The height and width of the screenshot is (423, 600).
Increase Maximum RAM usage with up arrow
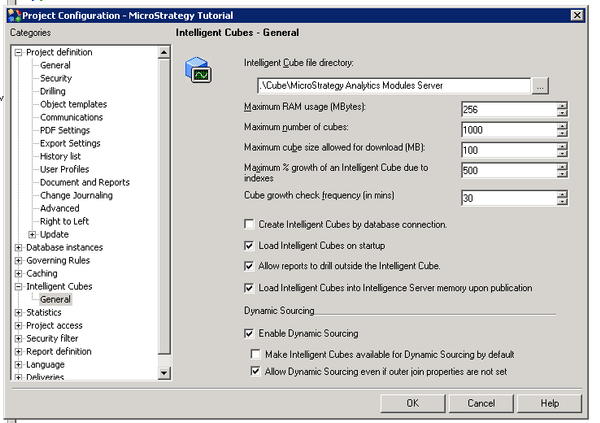tap(562, 105)
